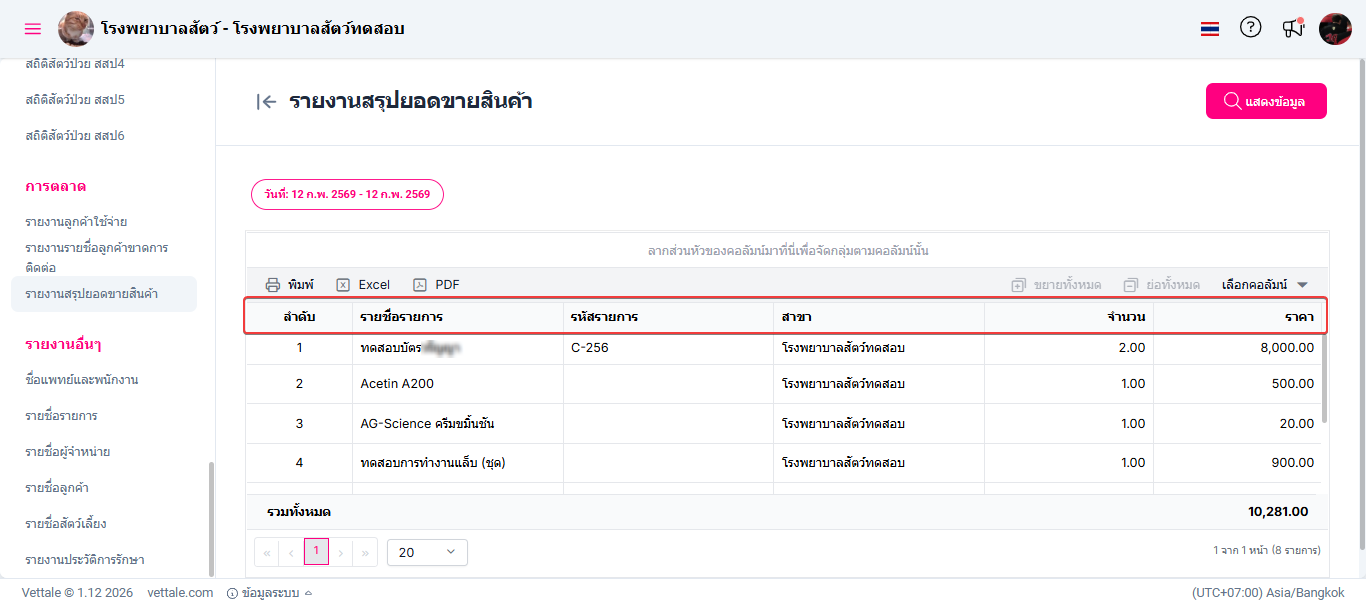1366x607 pixels.
Task: Open the hamburger sidebar menu
Action: pyautogui.click(x=33, y=29)
